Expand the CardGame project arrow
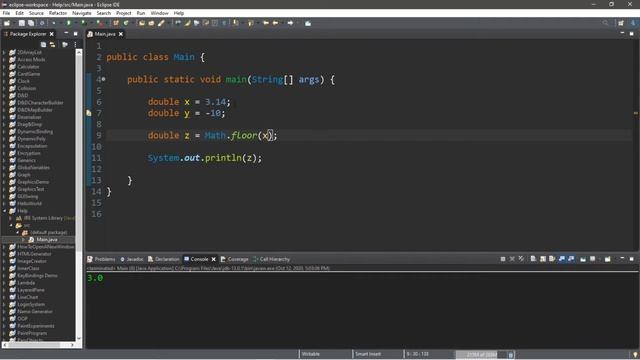This screenshot has height=360, width=640. tap(4, 74)
